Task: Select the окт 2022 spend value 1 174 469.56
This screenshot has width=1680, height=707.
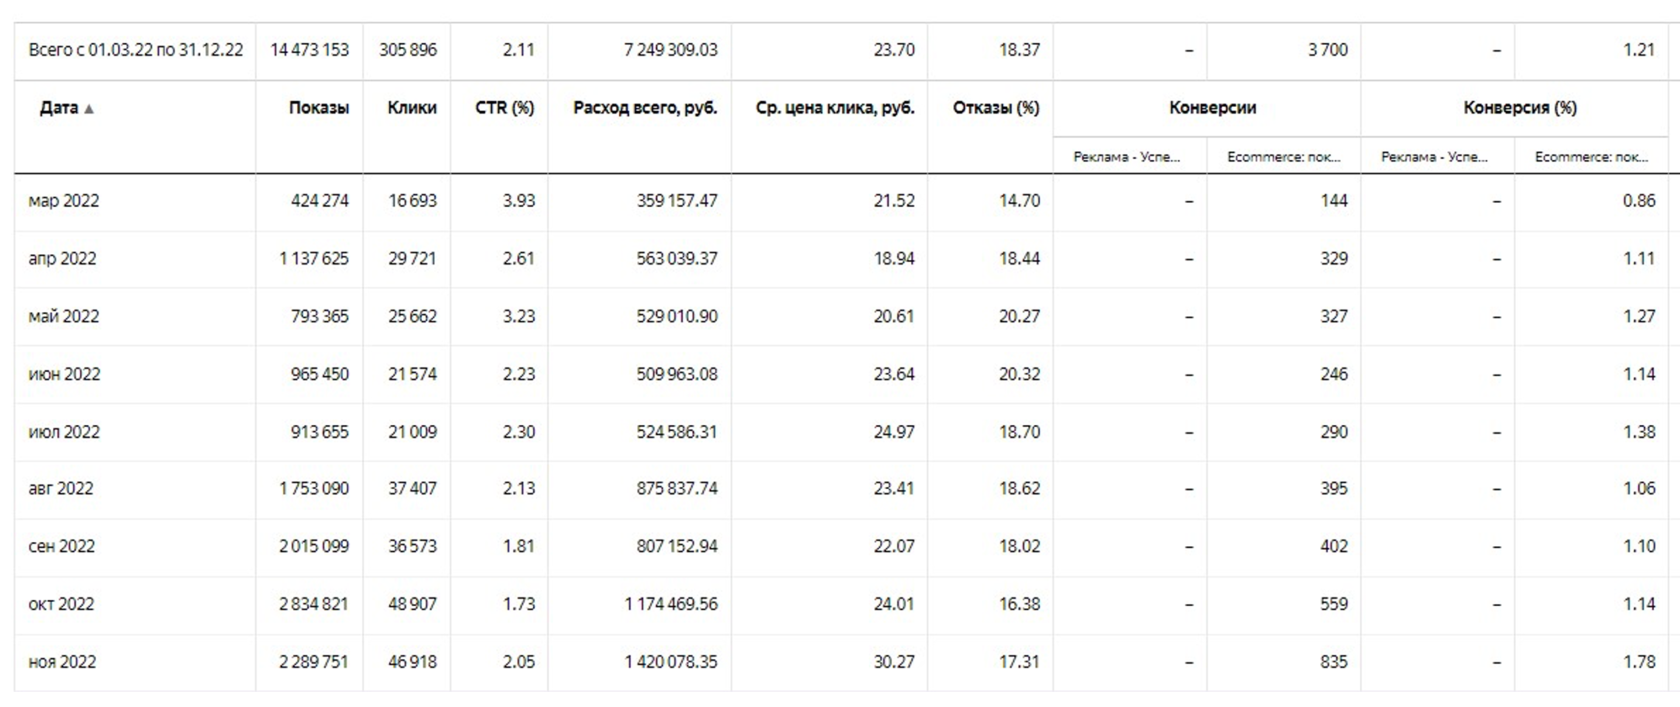Action: click(x=671, y=604)
